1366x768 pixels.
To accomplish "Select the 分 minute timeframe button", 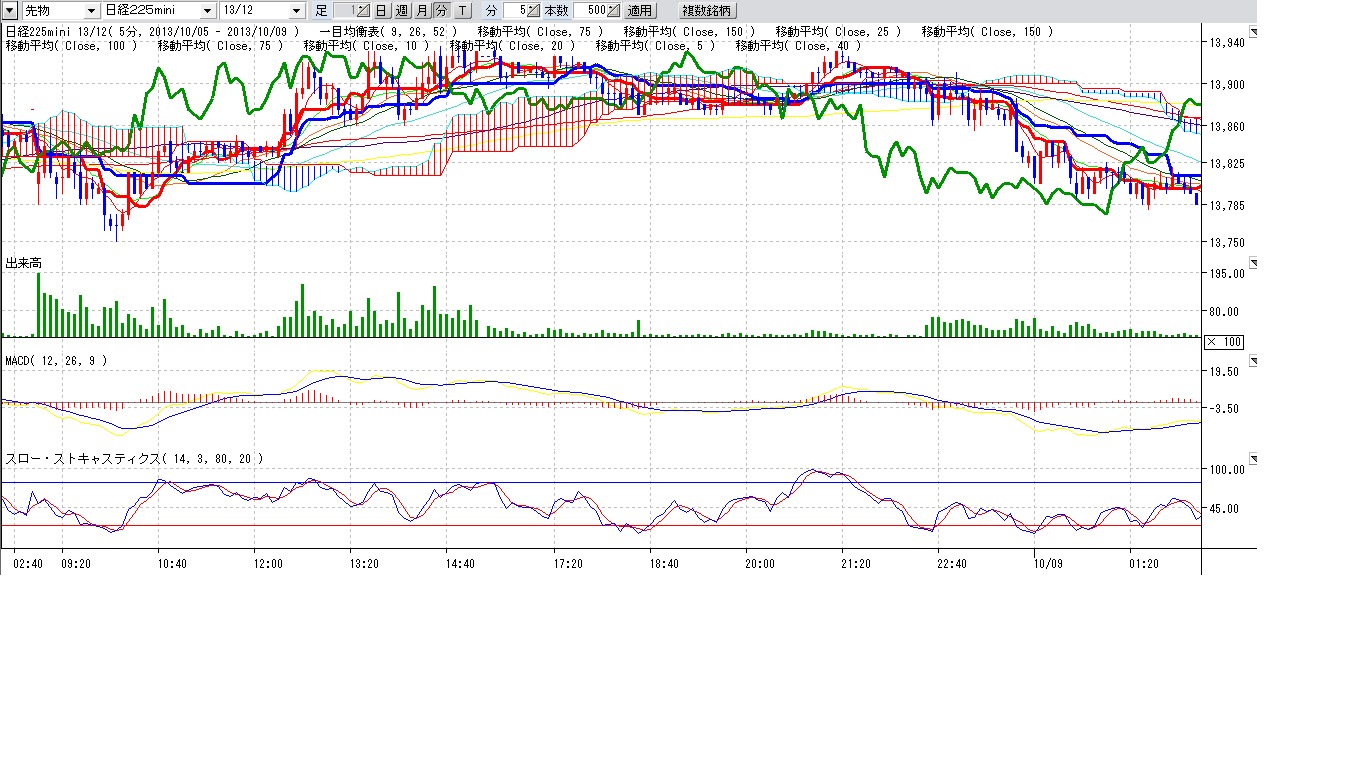I will coord(441,10).
